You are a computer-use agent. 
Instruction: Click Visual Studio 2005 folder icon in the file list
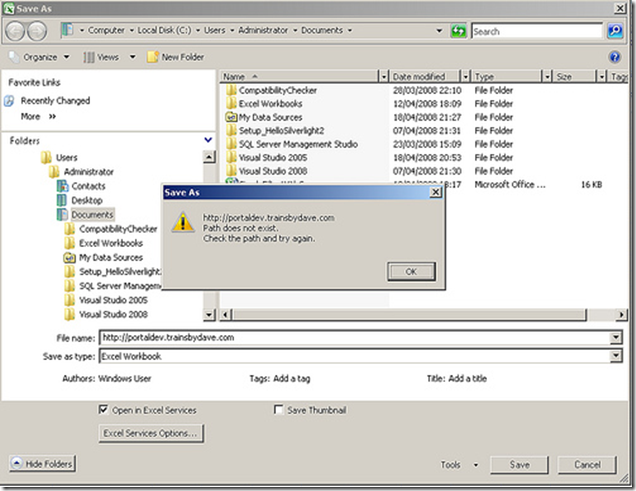pyautogui.click(x=231, y=157)
